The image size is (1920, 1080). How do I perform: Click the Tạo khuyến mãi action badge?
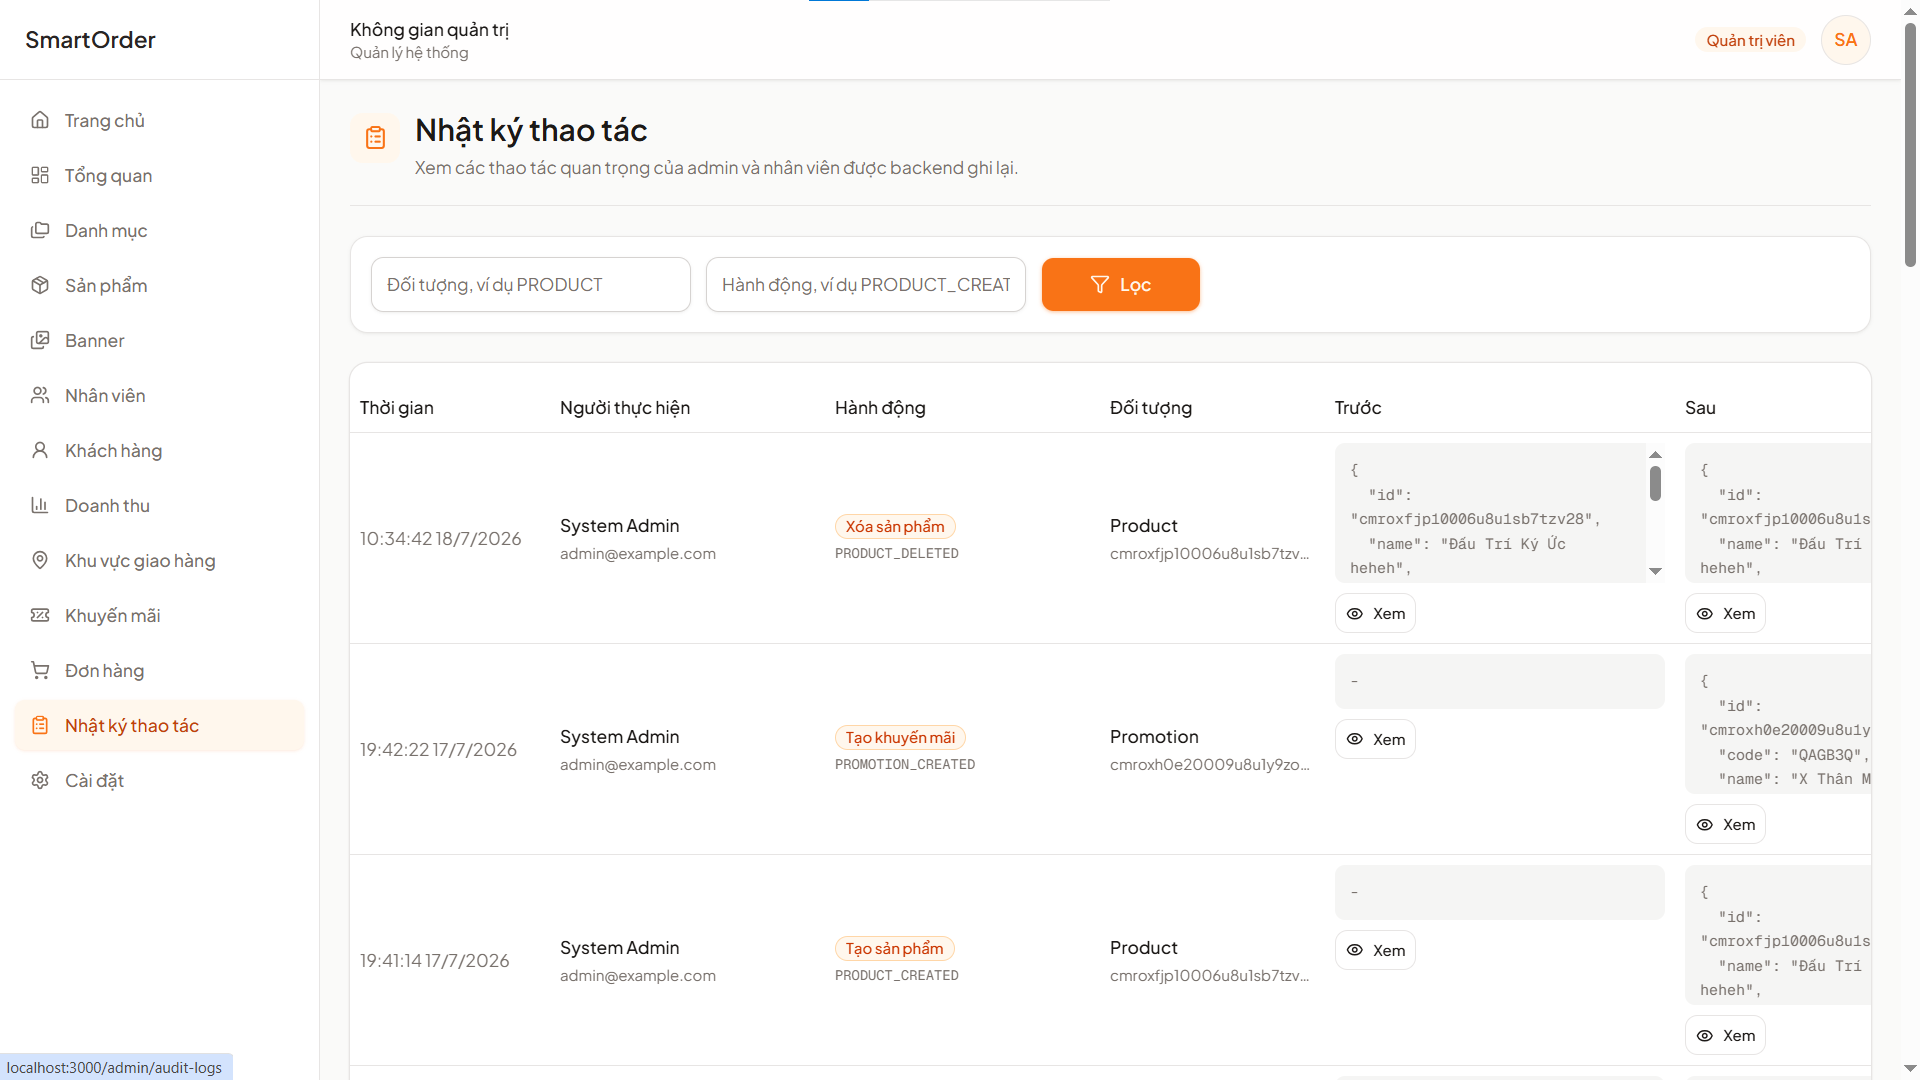[900, 737]
